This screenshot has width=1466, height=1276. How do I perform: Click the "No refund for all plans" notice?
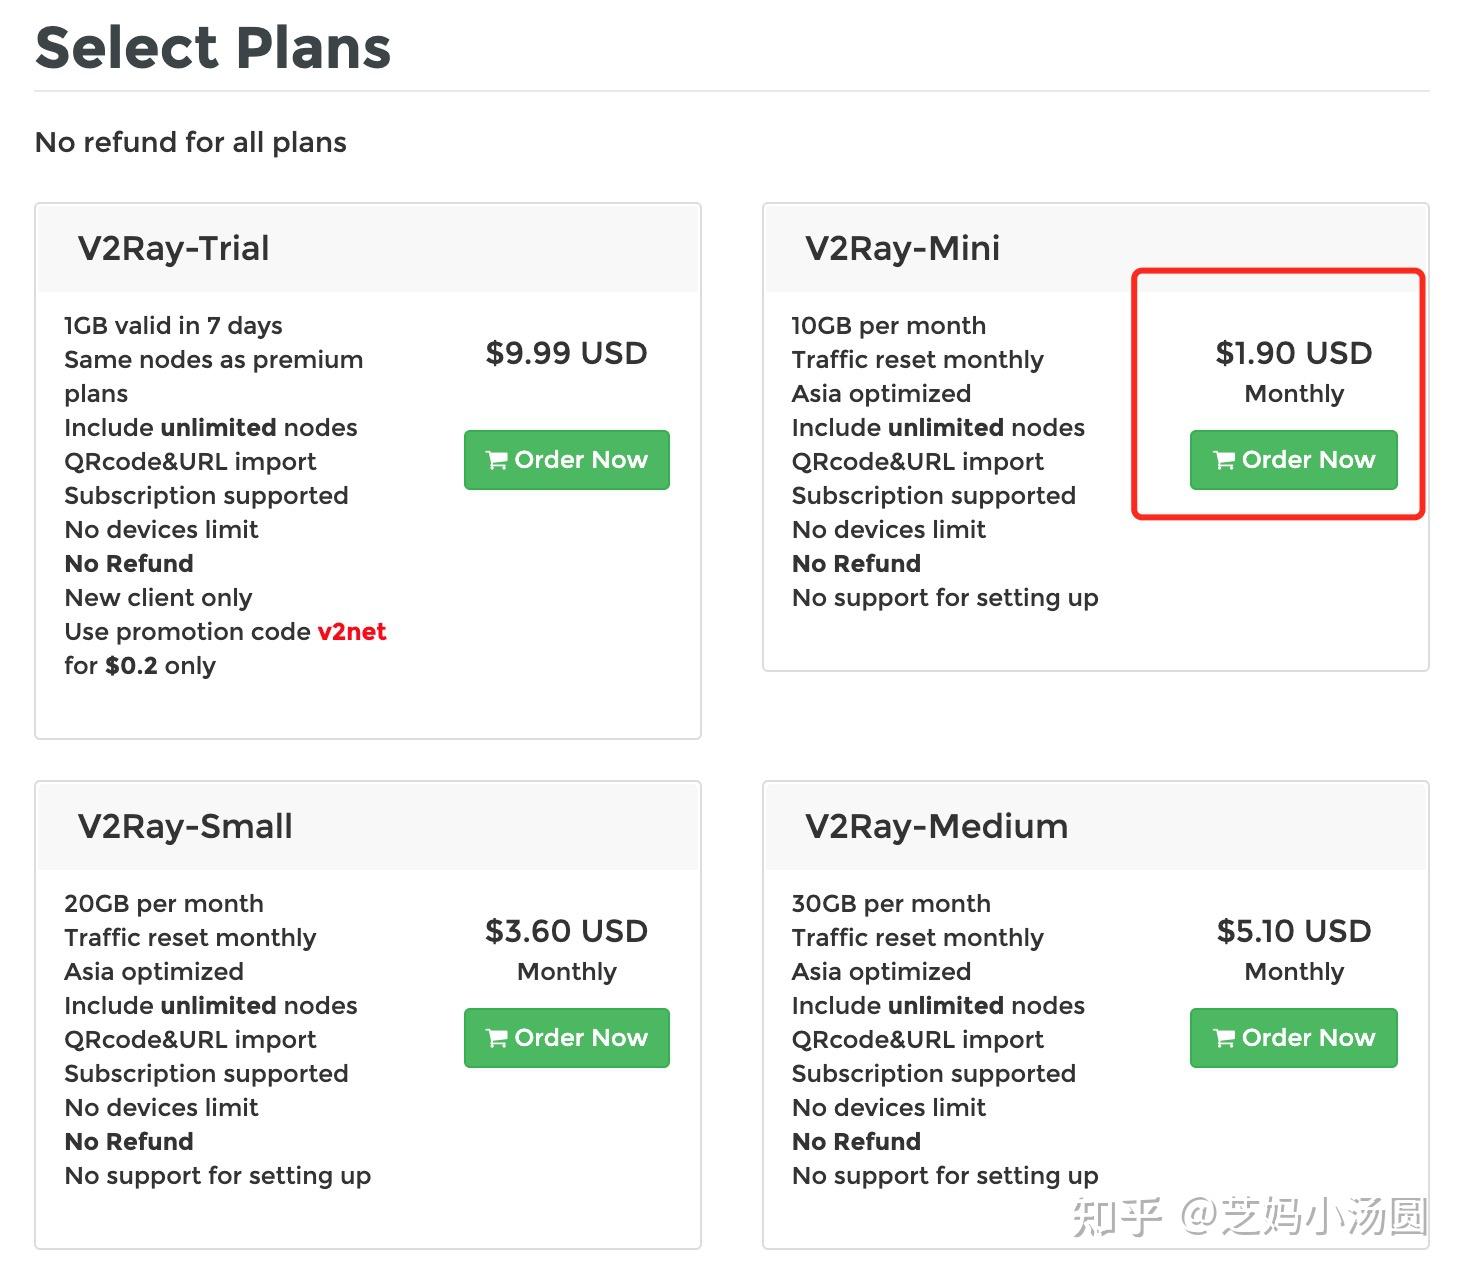tap(191, 142)
